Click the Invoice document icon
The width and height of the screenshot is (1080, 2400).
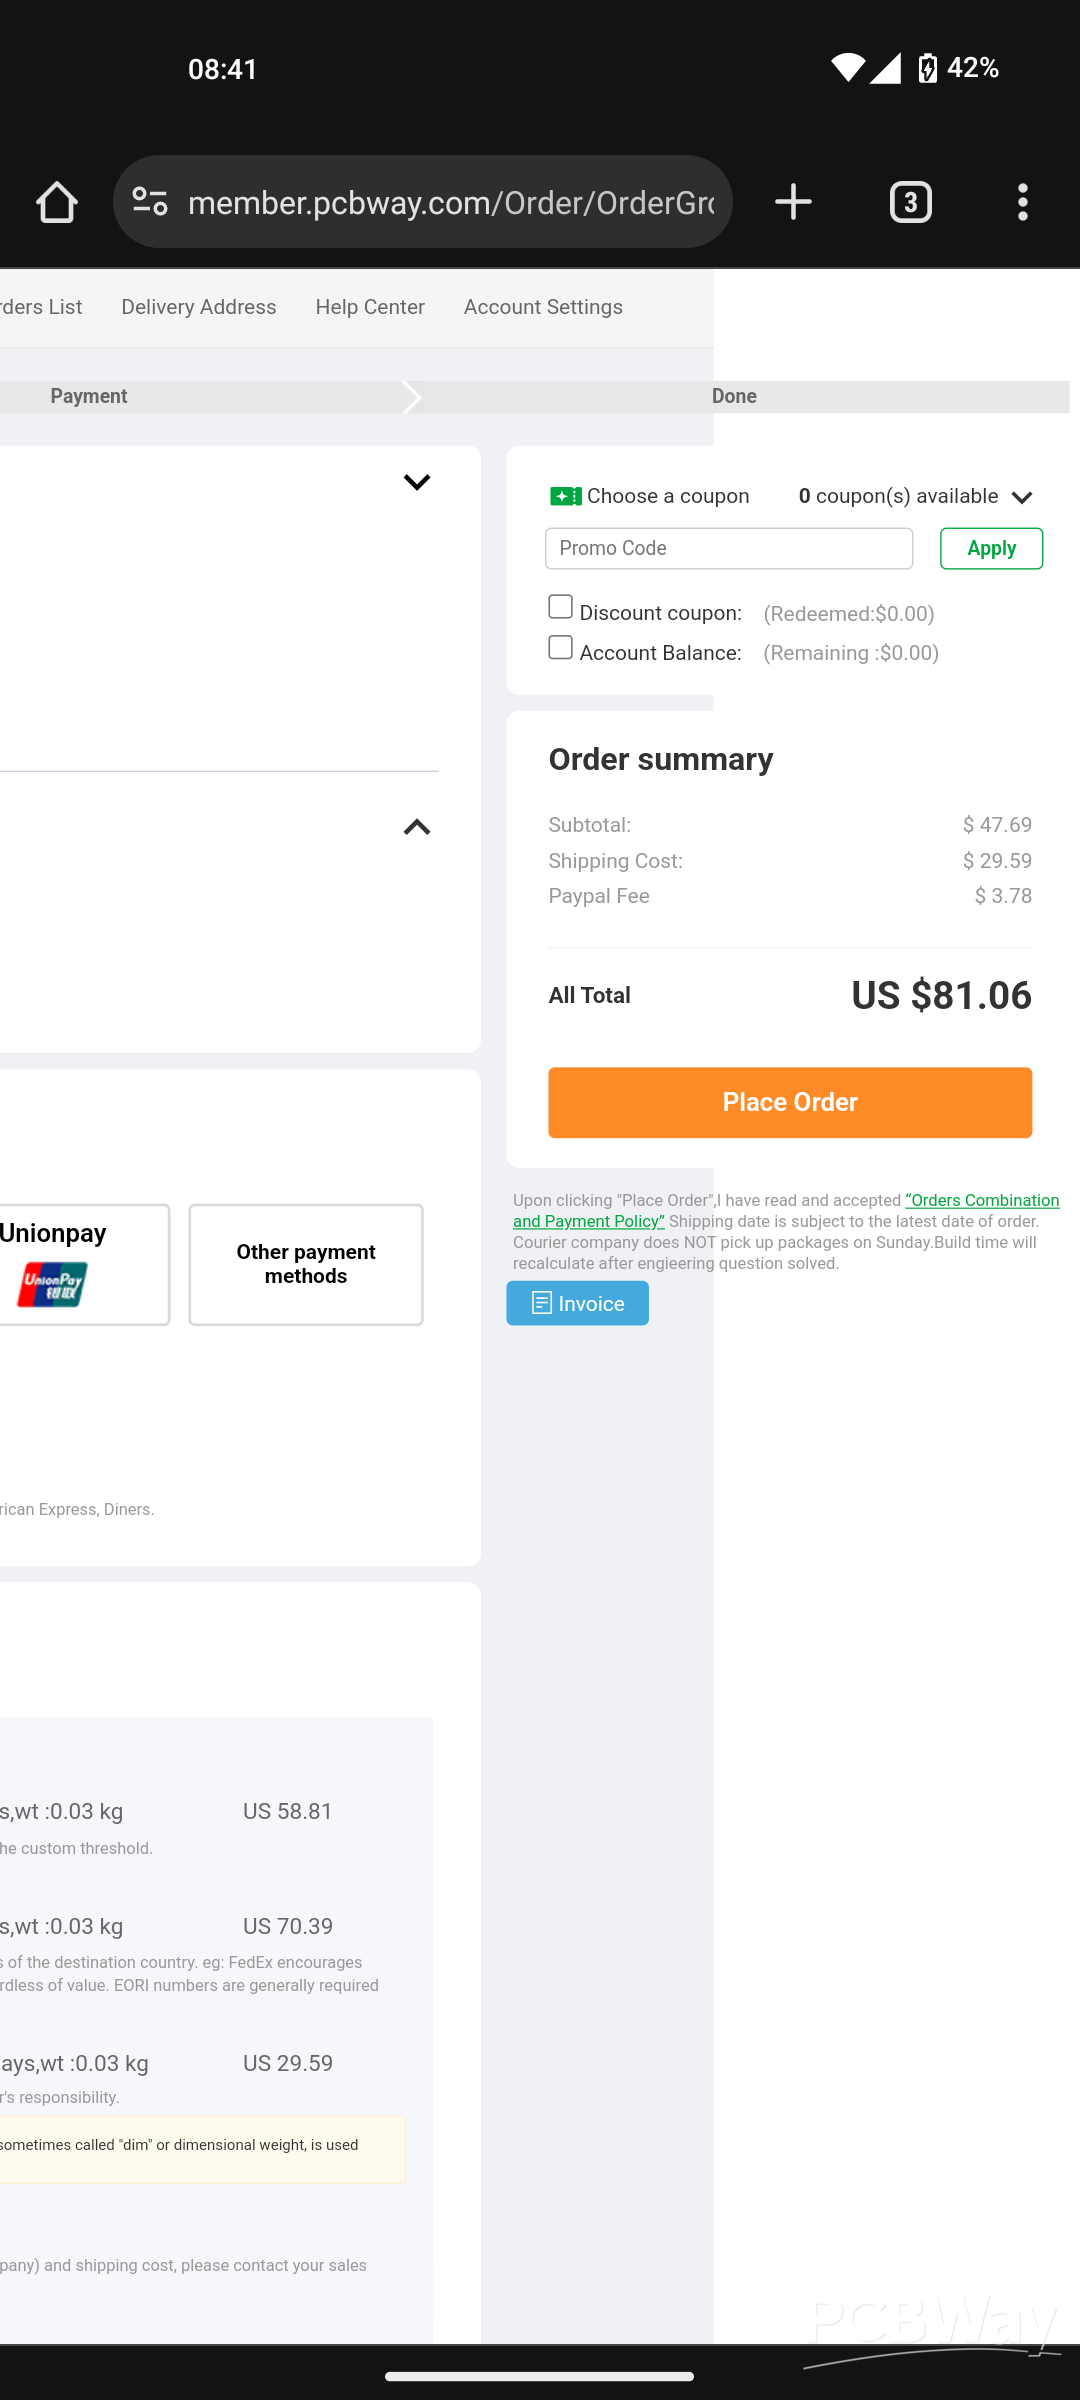click(x=541, y=1303)
